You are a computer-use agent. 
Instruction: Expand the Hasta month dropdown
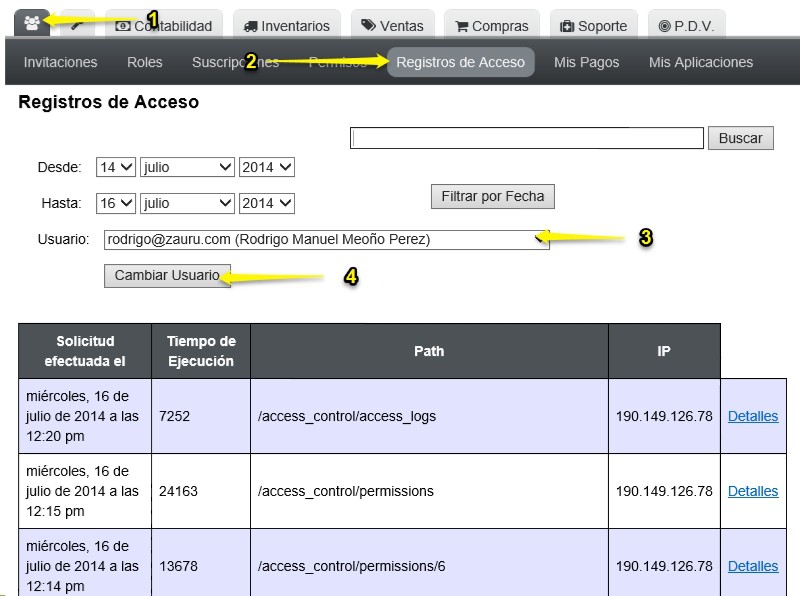(x=187, y=204)
